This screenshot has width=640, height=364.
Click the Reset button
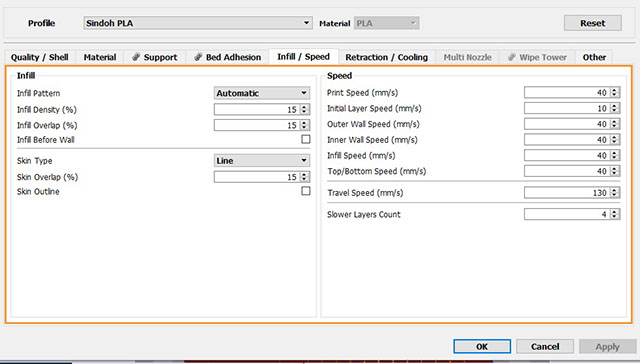pyautogui.click(x=593, y=23)
